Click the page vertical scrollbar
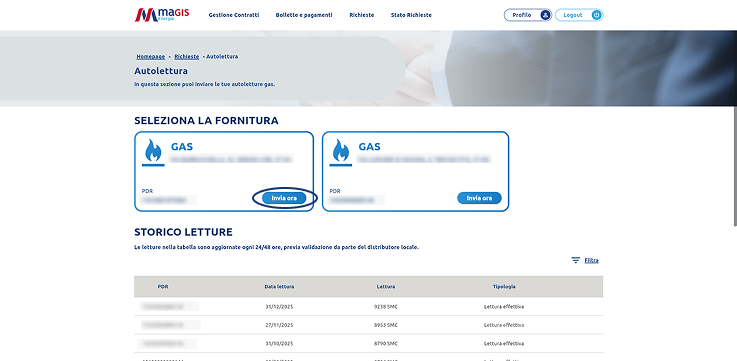This screenshot has height=361, width=737. [735, 165]
